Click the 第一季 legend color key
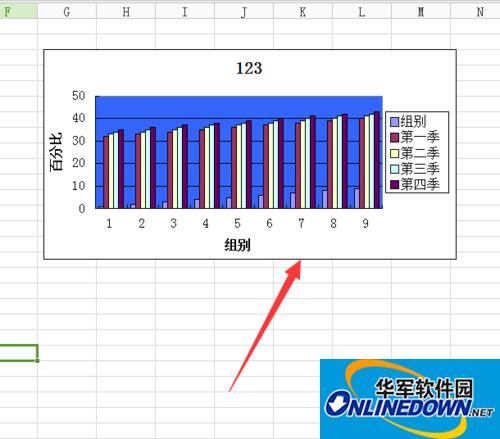This screenshot has height=439, width=500. tap(395, 137)
